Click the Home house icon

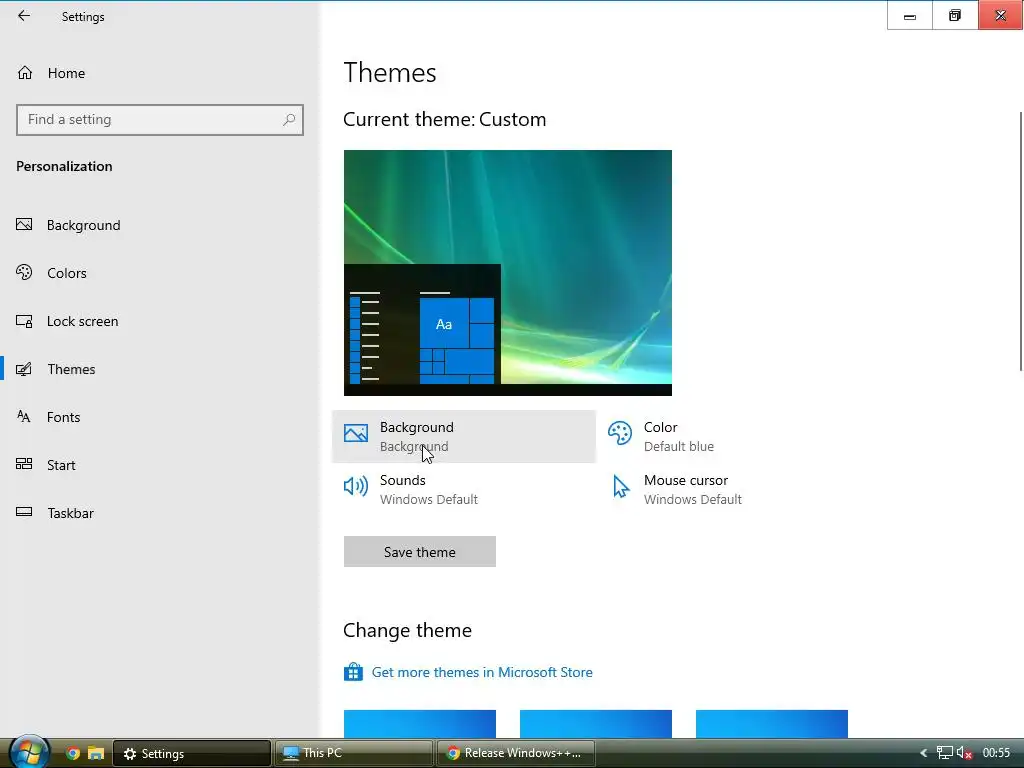[25, 72]
